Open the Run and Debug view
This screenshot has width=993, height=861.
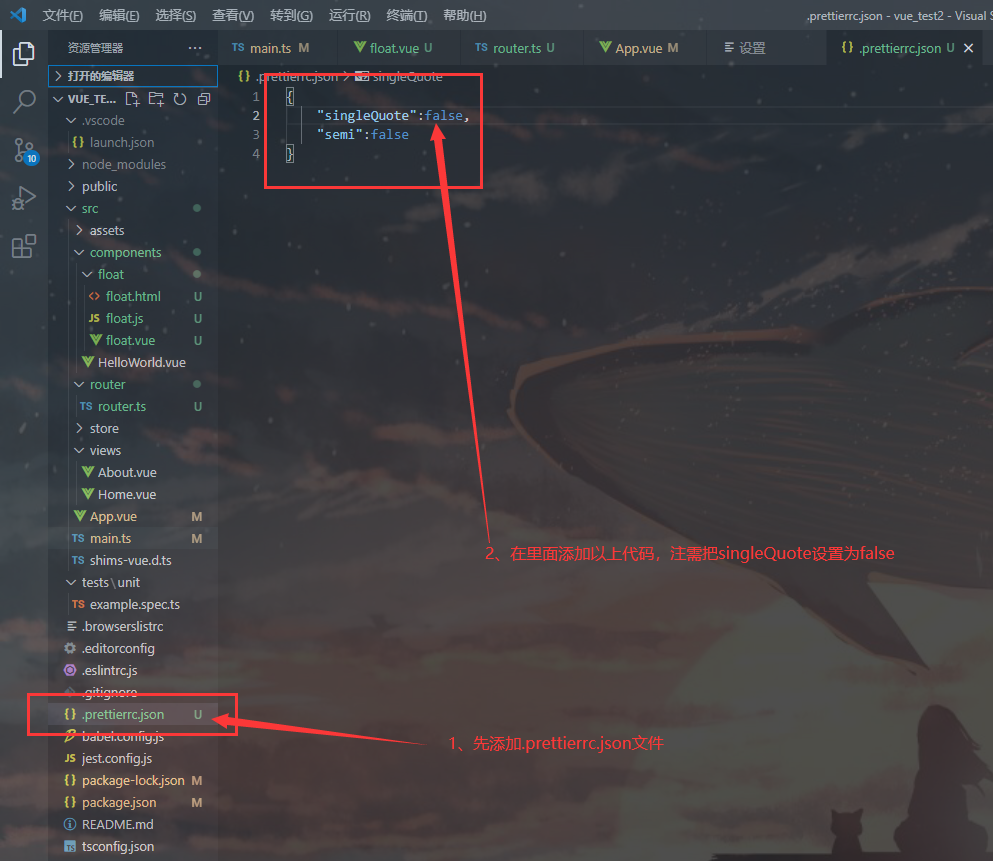[25, 198]
